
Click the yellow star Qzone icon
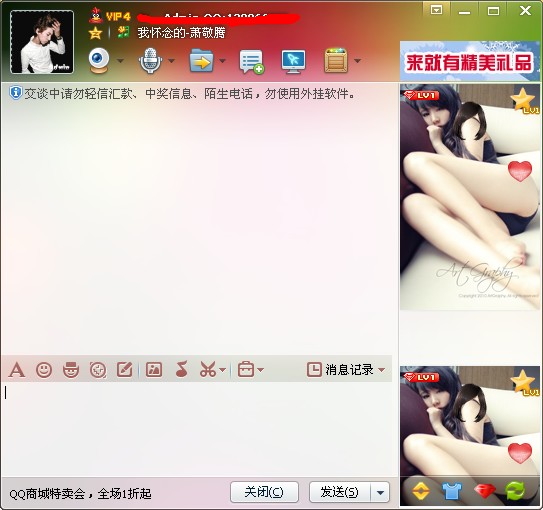coord(95,33)
